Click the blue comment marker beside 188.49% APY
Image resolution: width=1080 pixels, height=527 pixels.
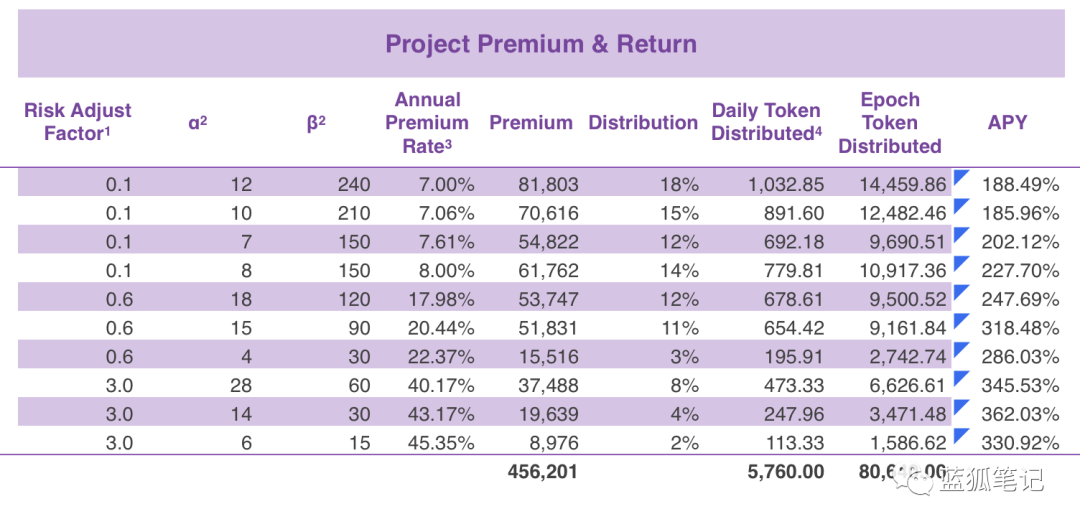click(x=961, y=178)
